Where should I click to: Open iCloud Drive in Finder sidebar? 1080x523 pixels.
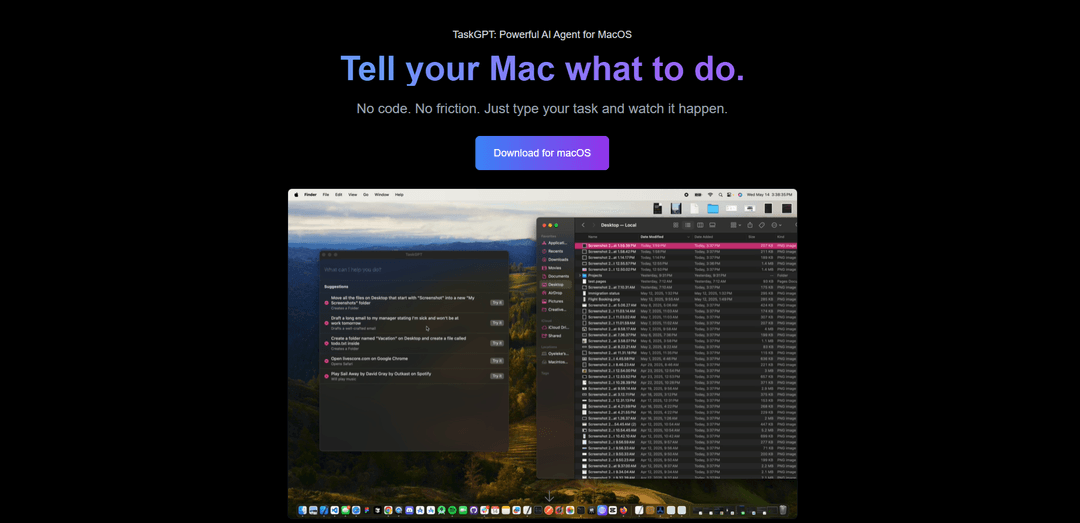pos(555,327)
